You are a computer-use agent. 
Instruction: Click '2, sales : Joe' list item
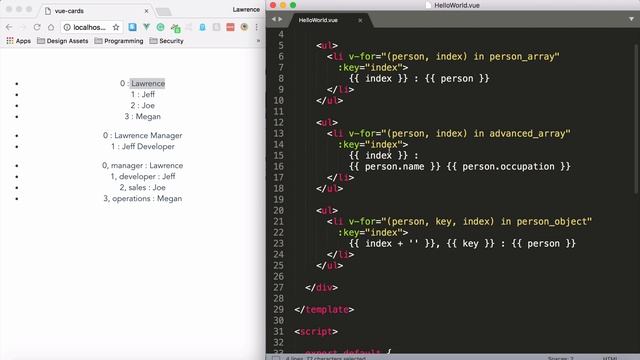click(x=142, y=188)
